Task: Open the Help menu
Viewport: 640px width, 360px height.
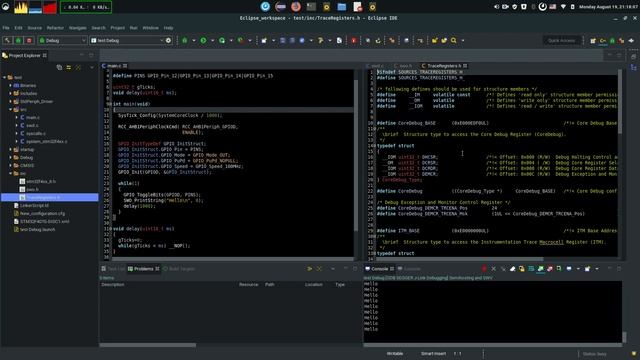Action: 169,28
